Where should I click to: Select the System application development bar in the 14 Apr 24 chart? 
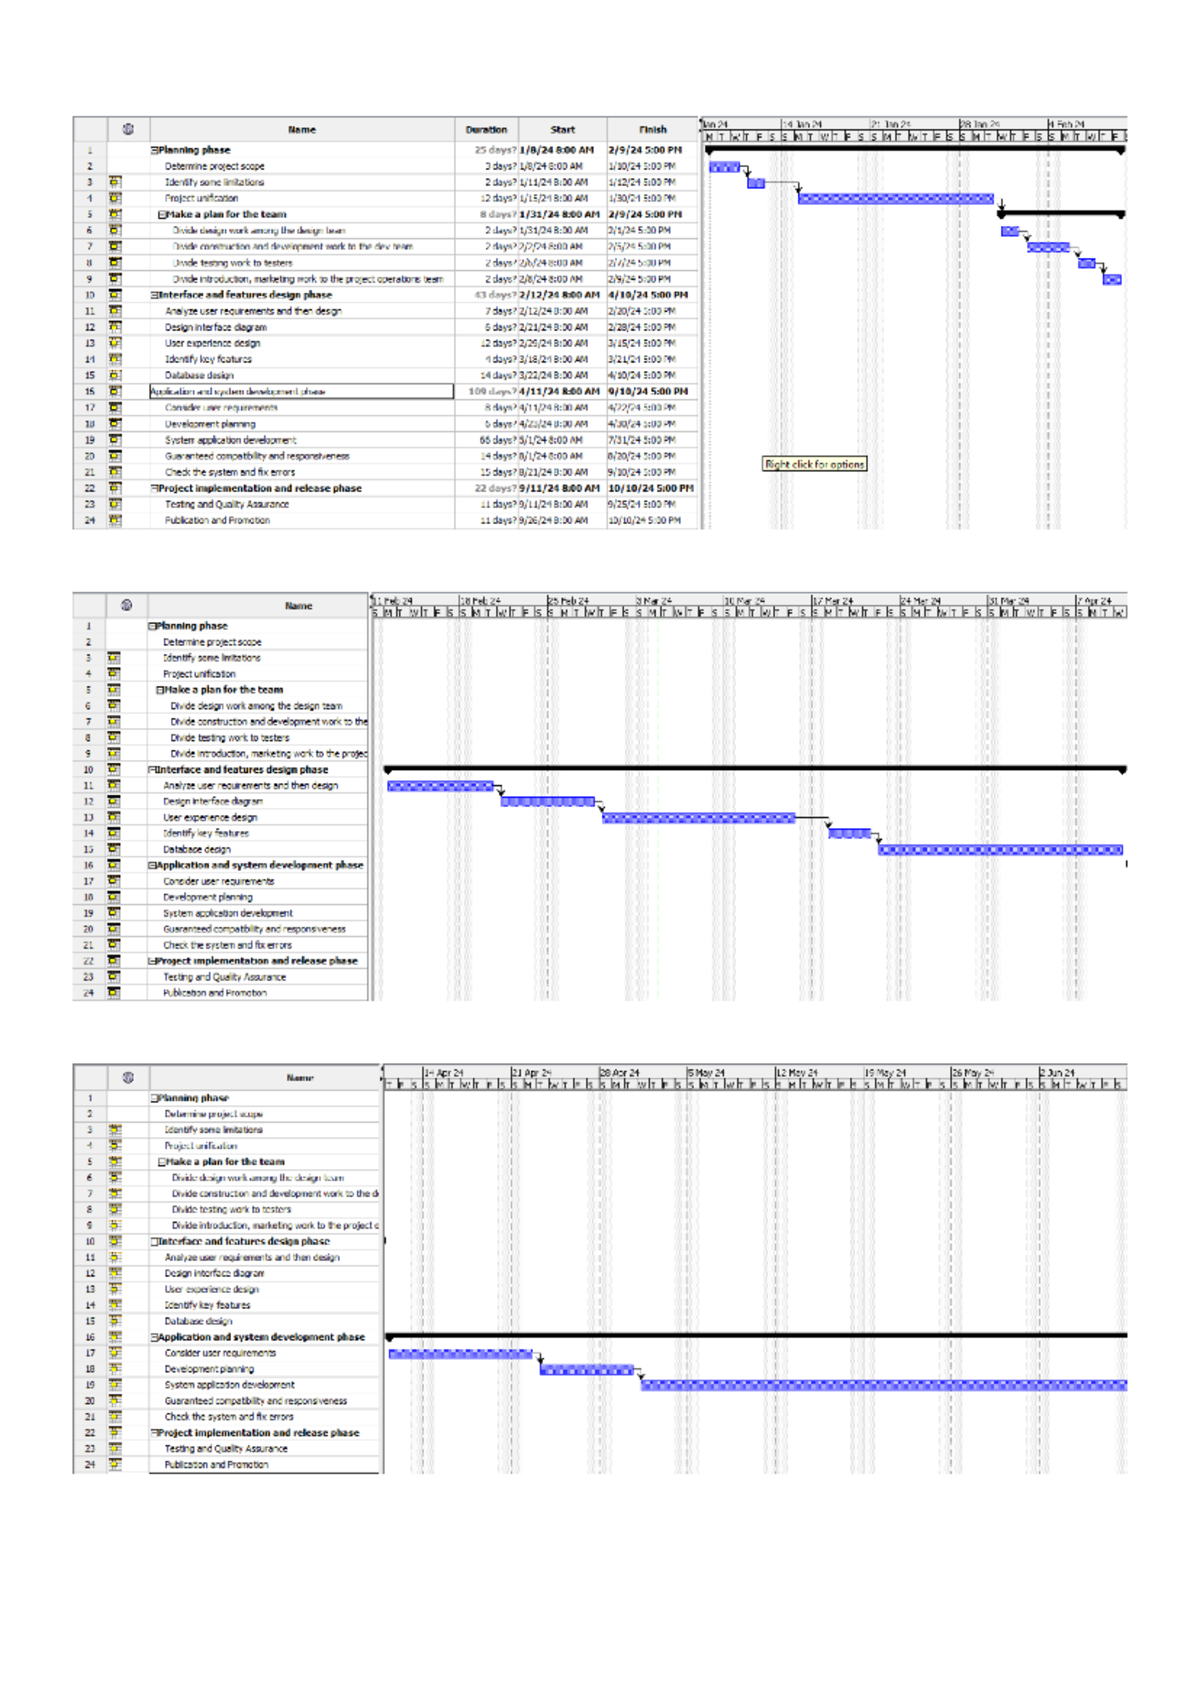click(x=884, y=1385)
